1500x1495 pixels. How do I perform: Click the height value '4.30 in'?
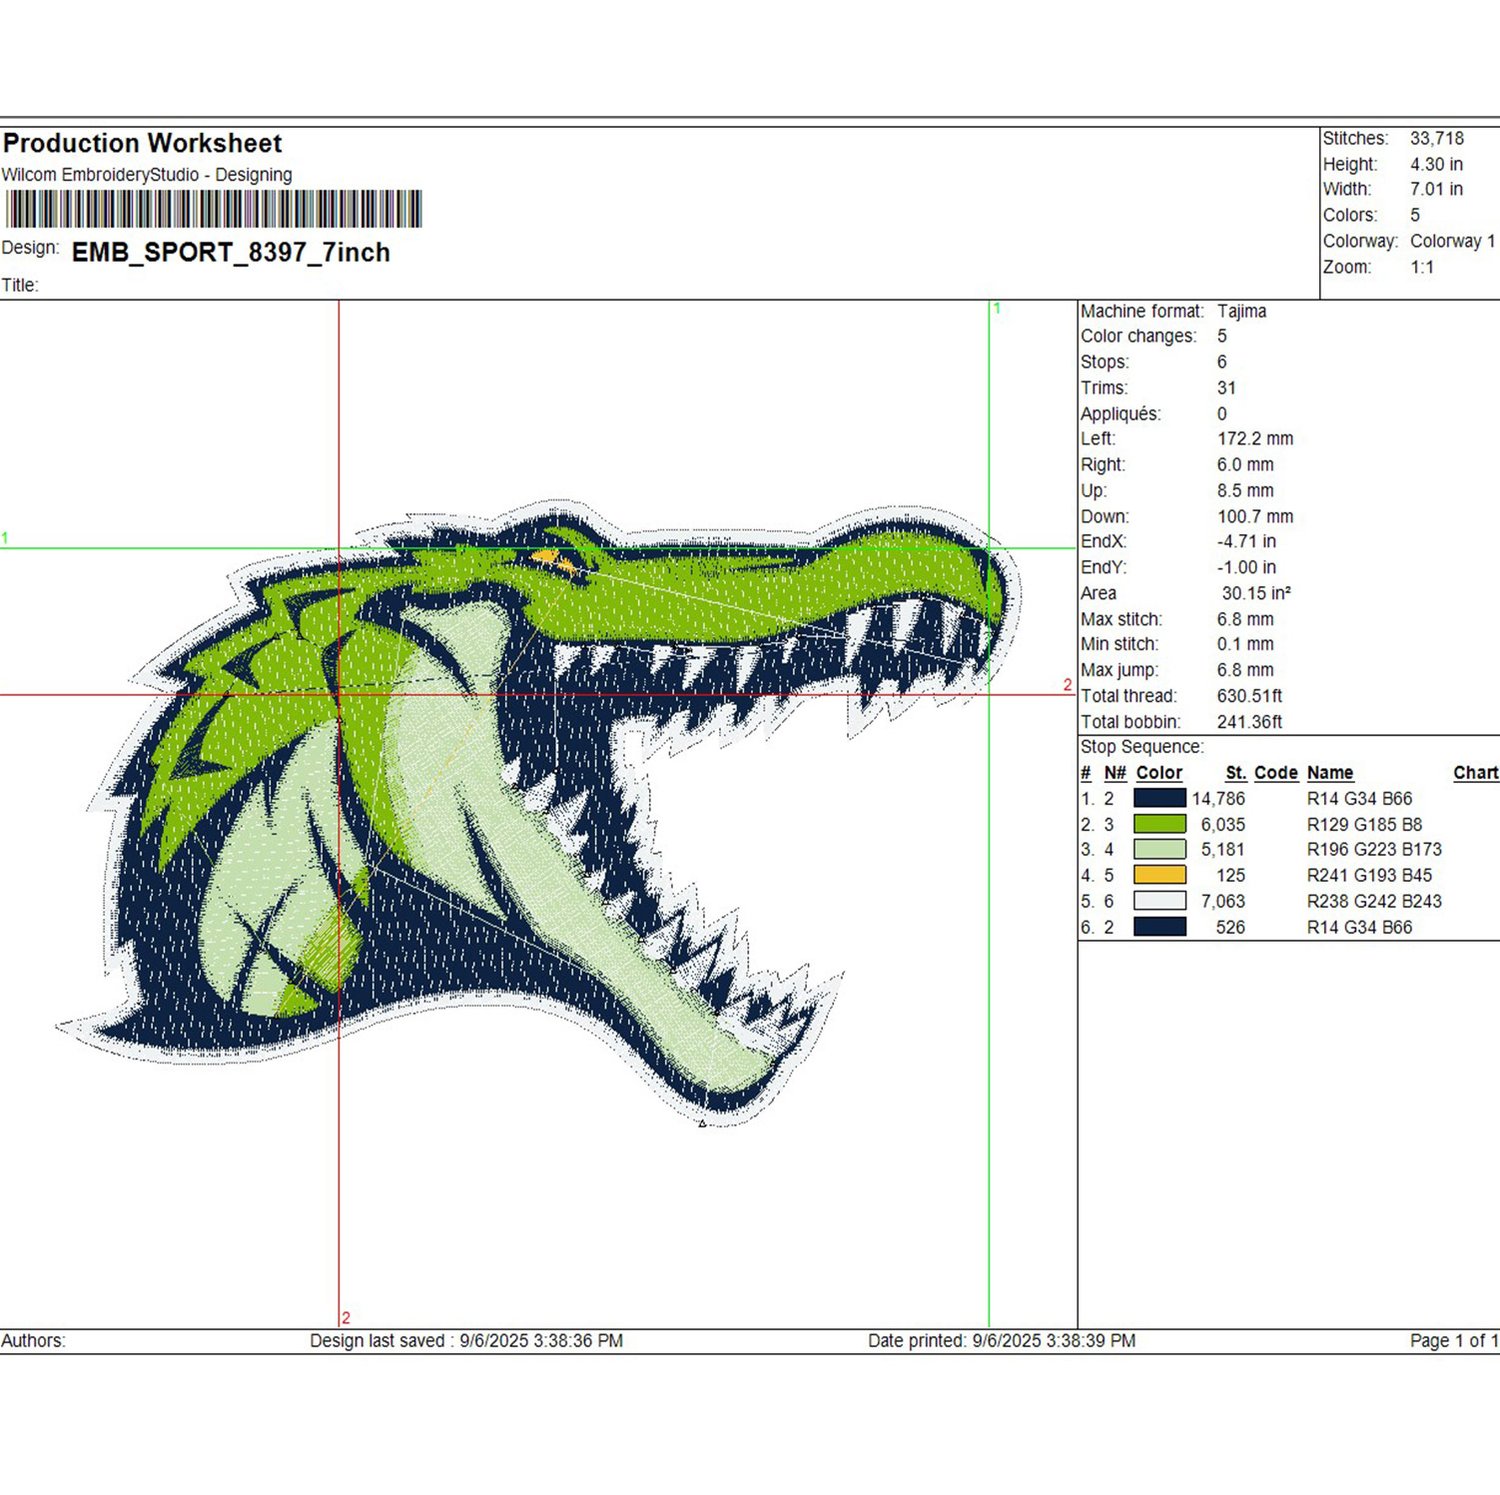pos(1437,164)
